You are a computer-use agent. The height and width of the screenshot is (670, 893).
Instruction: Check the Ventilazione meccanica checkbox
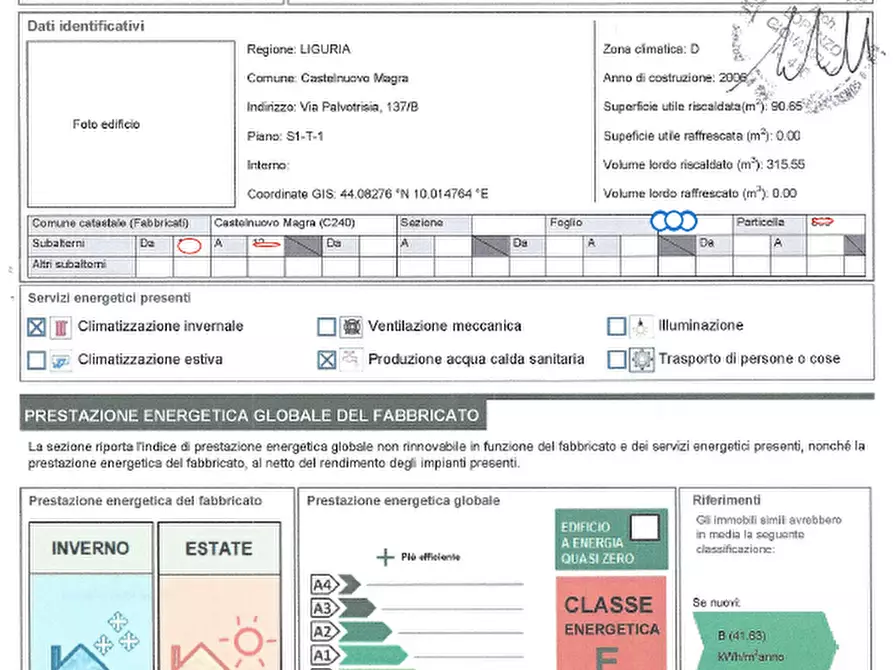click(x=326, y=327)
